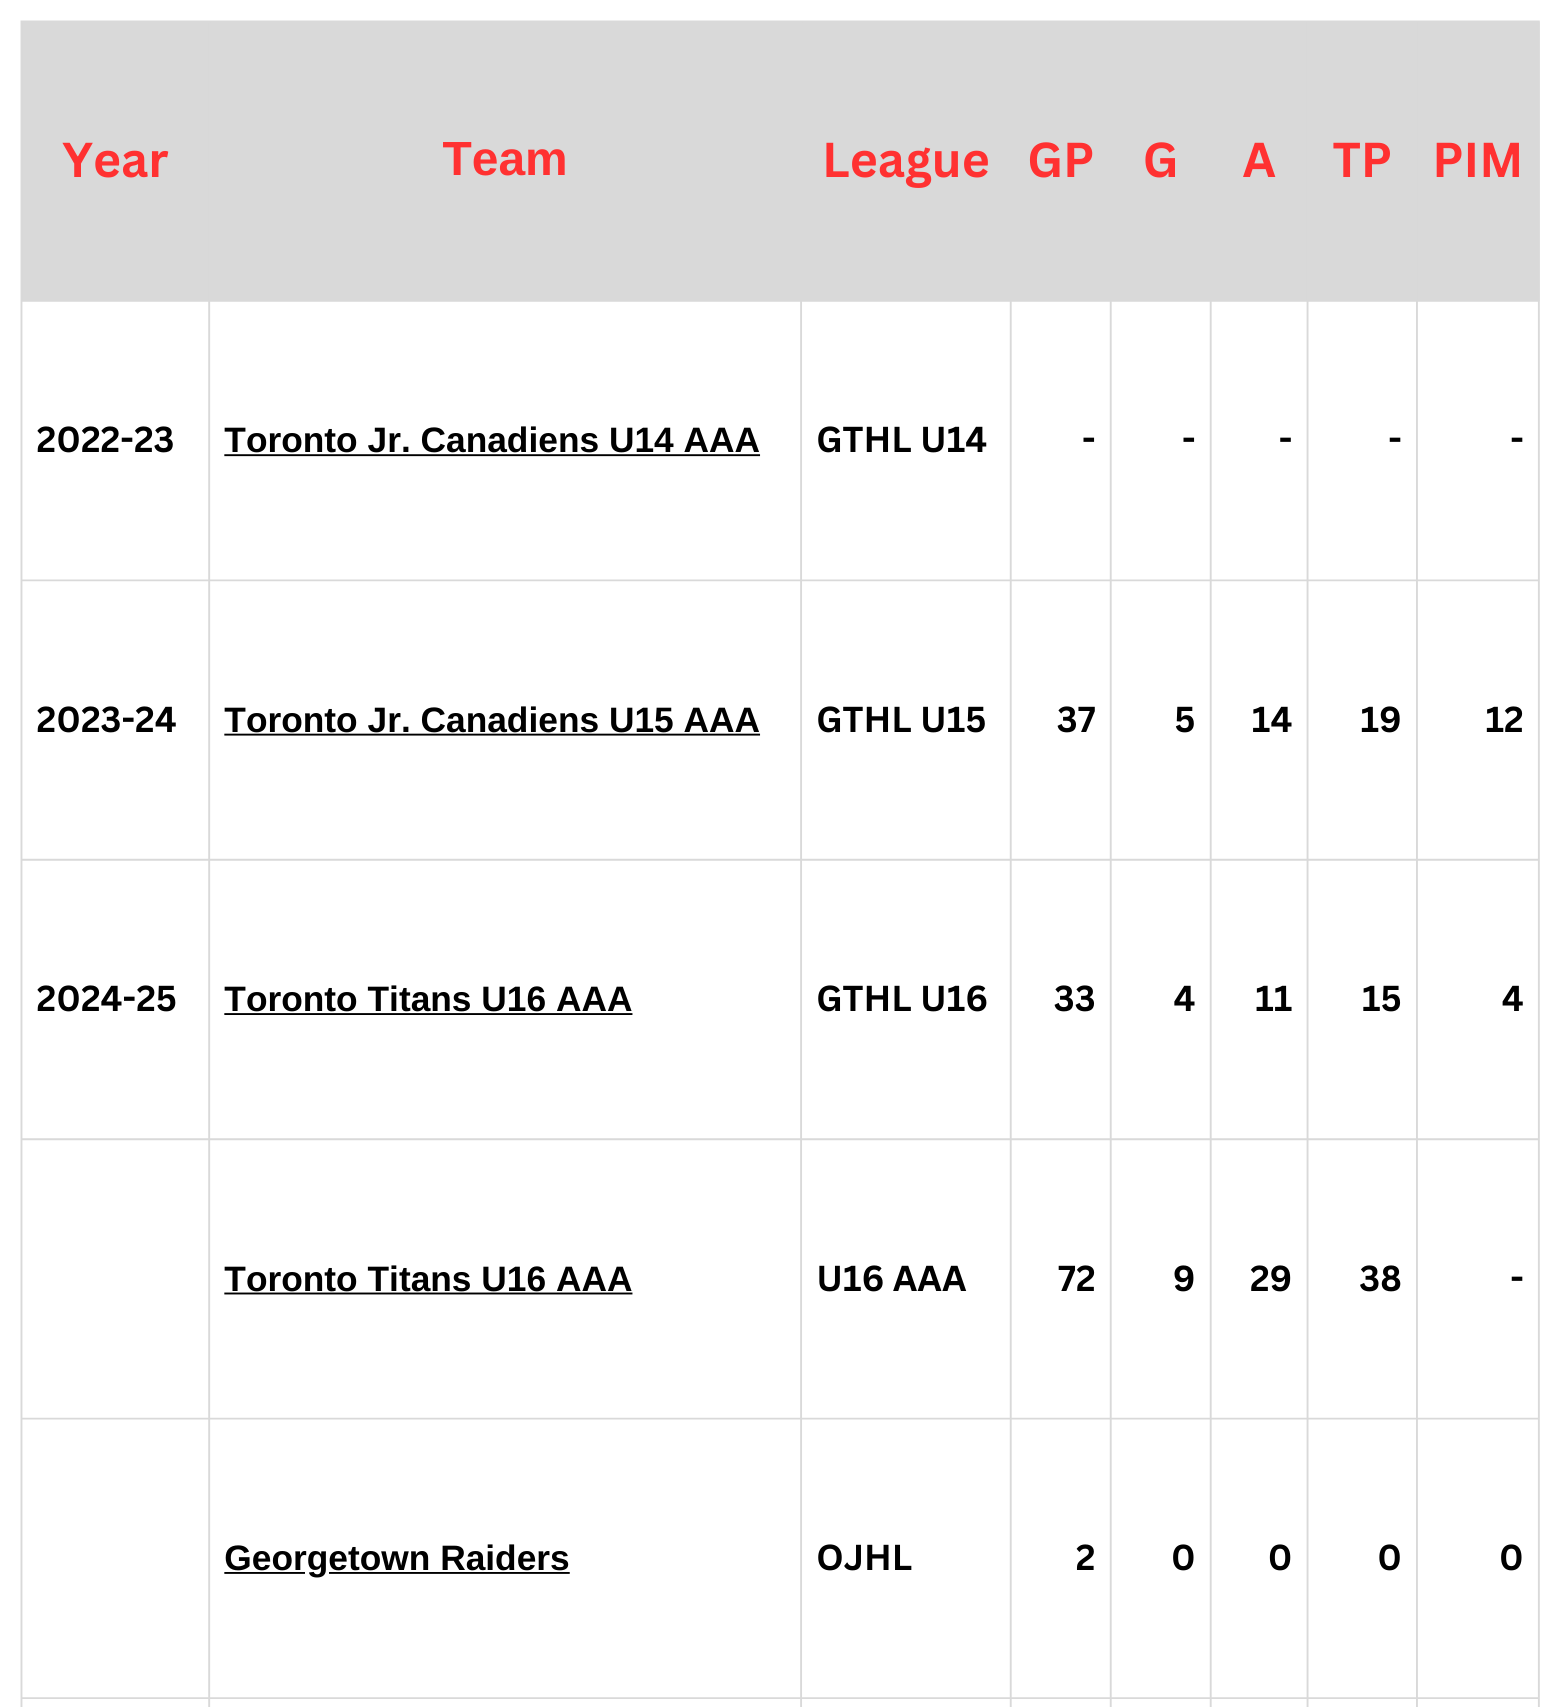The height and width of the screenshot is (1707, 1545).
Task: Select the PIM column header
Action: pyautogui.click(x=1477, y=161)
